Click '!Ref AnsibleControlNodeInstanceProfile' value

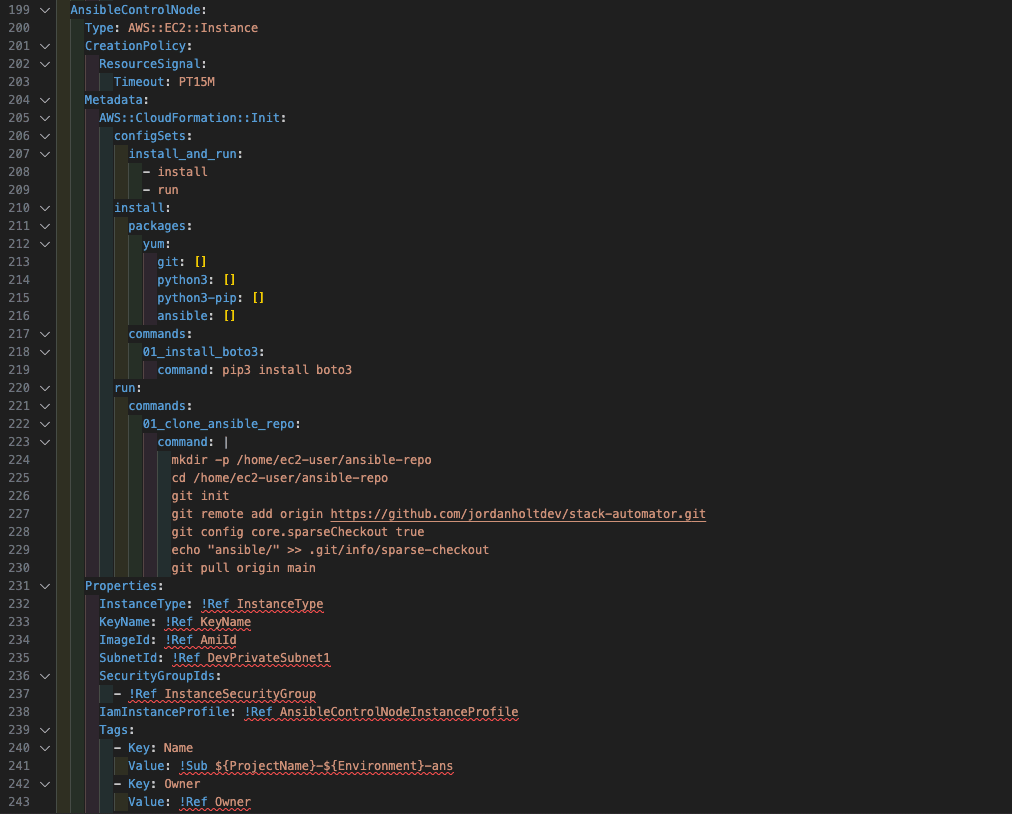click(381, 712)
